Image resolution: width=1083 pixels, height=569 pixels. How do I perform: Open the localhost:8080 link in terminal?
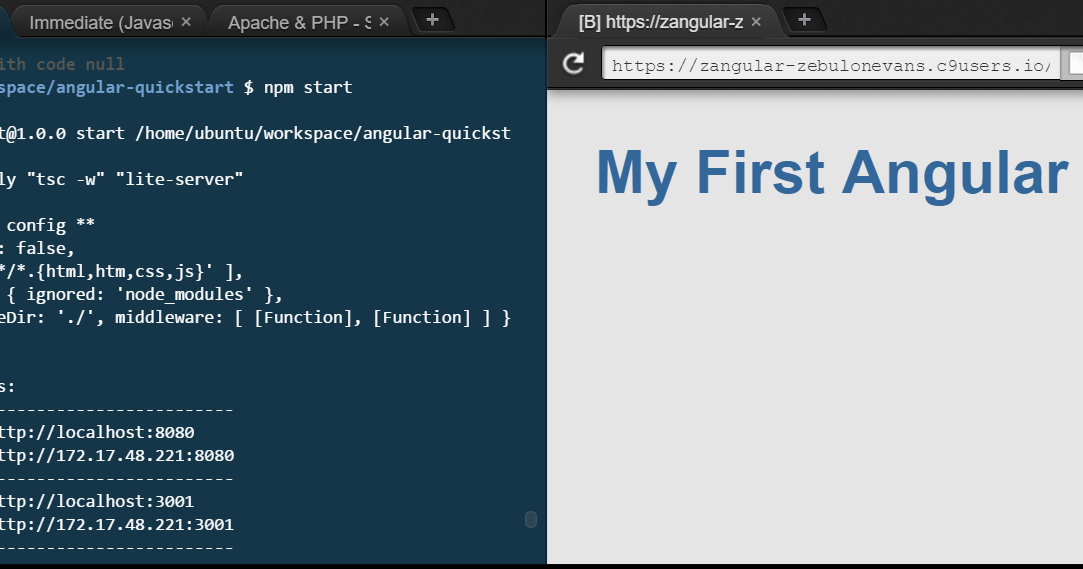tap(96, 433)
